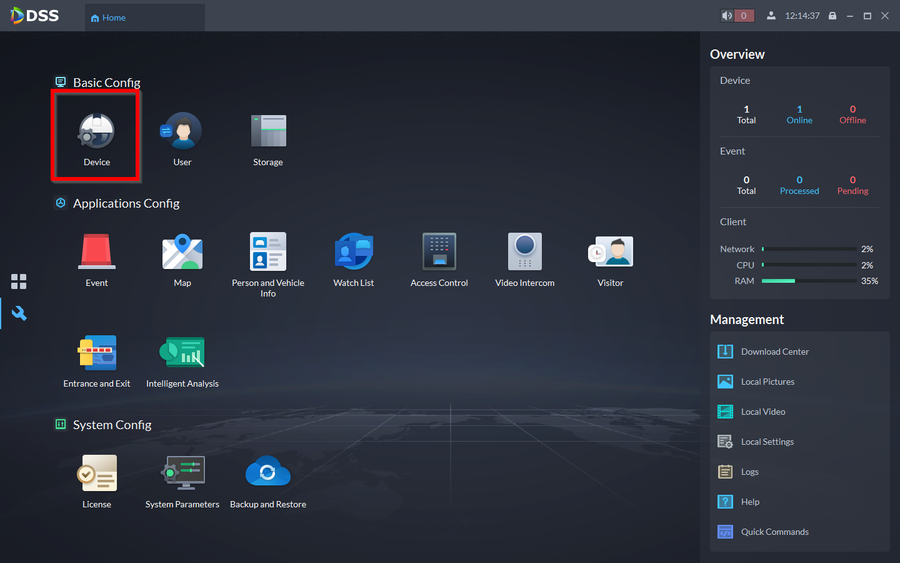Open Person and Vehicle Info
900x563 pixels.
pos(268,255)
